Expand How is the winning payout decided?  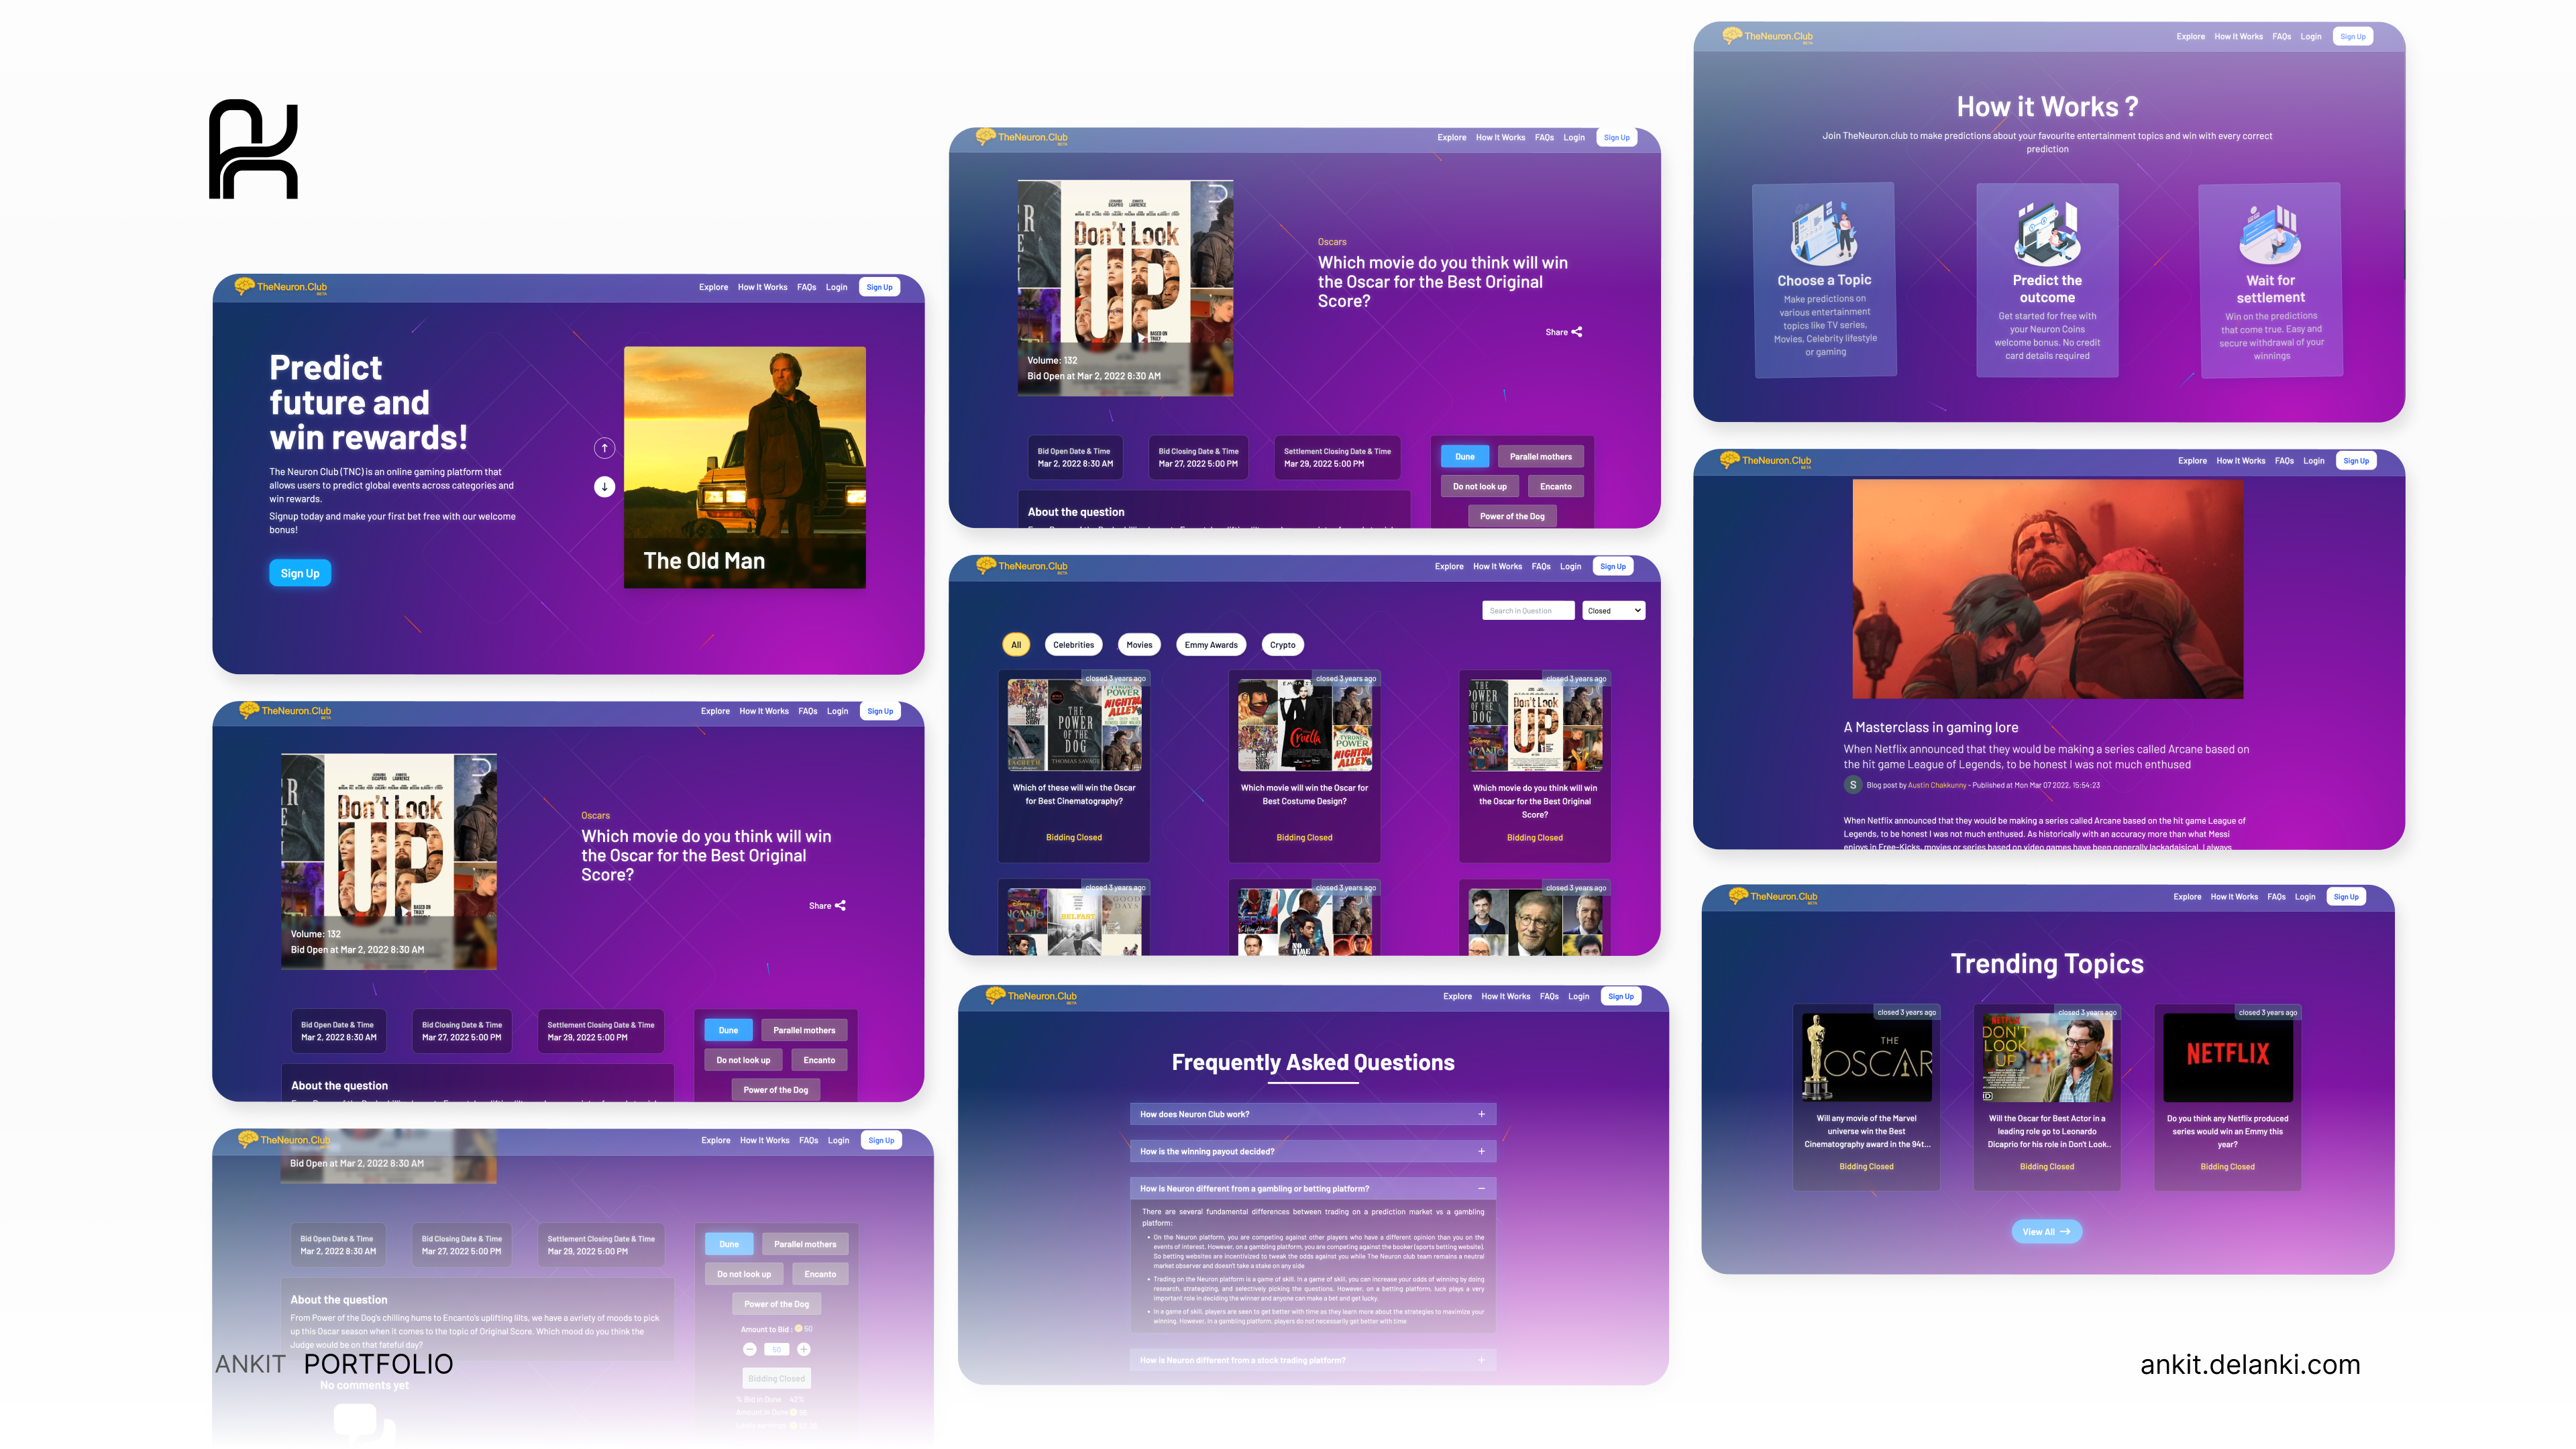[1313, 1151]
